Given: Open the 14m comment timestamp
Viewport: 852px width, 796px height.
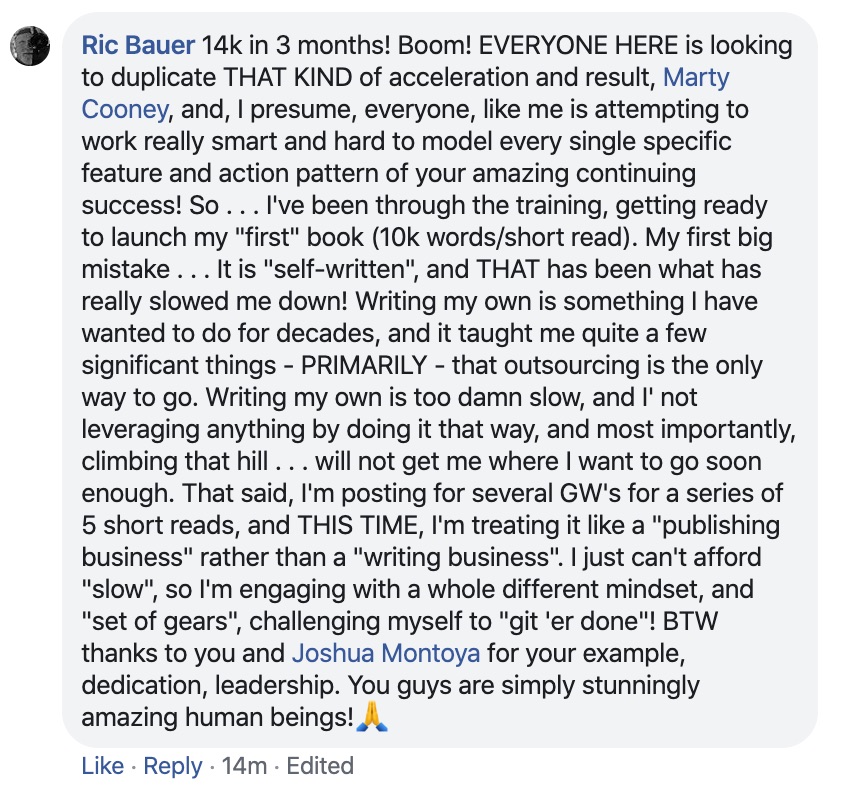Looking at the screenshot, I should pos(245,766).
